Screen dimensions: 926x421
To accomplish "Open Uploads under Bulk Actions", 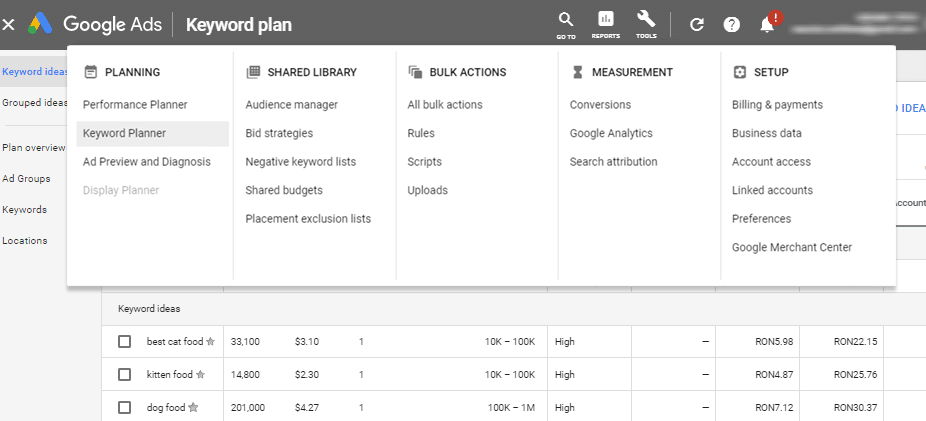I will pos(428,190).
